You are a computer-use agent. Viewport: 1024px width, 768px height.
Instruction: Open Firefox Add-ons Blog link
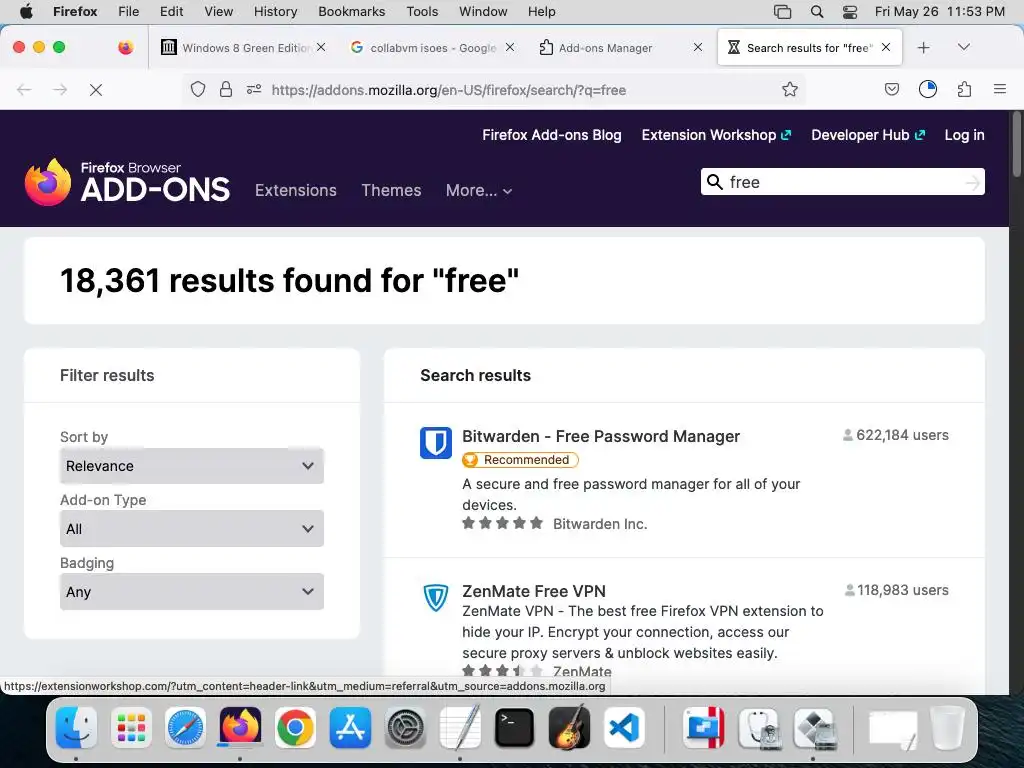point(552,135)
